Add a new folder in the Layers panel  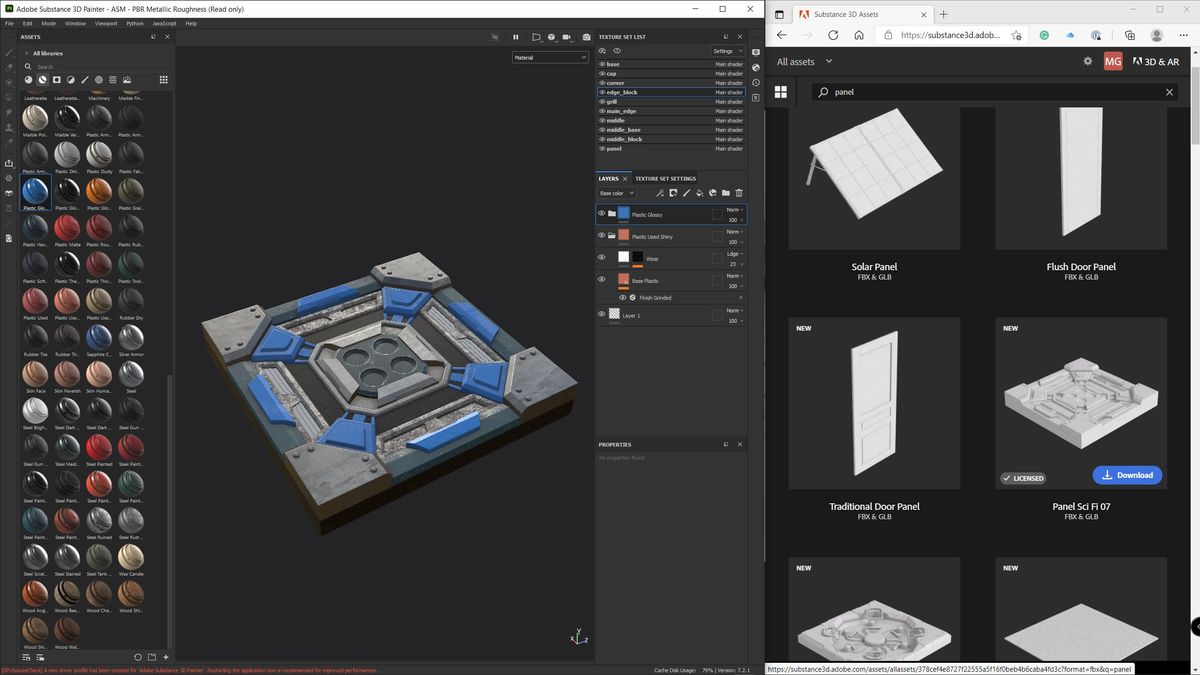(x=726, y=193)
